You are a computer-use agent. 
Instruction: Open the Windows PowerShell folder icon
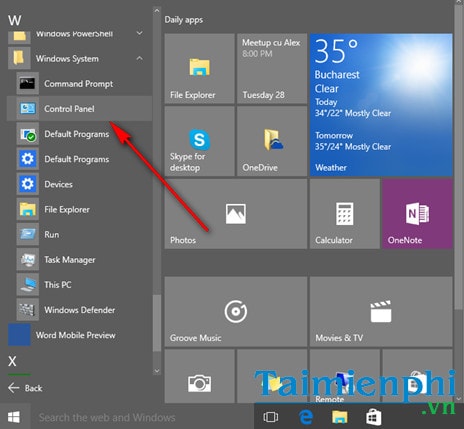tap(19, 37)
